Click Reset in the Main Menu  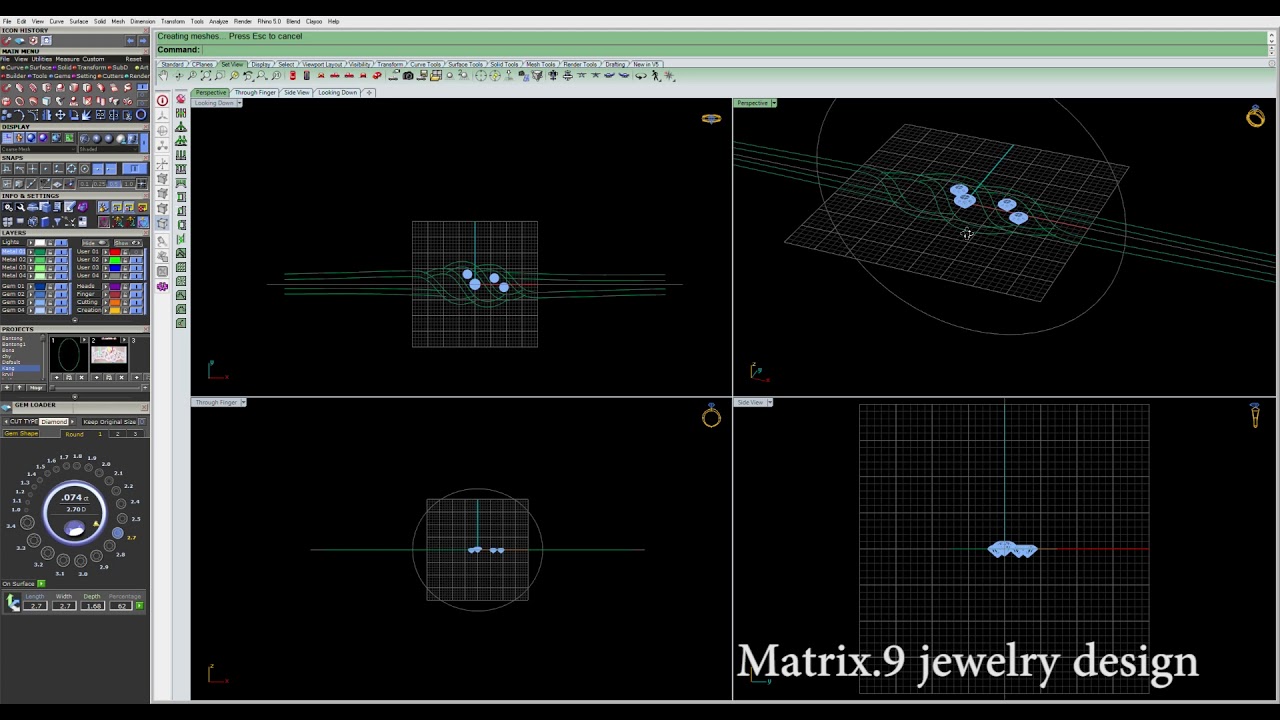point(134,59)
